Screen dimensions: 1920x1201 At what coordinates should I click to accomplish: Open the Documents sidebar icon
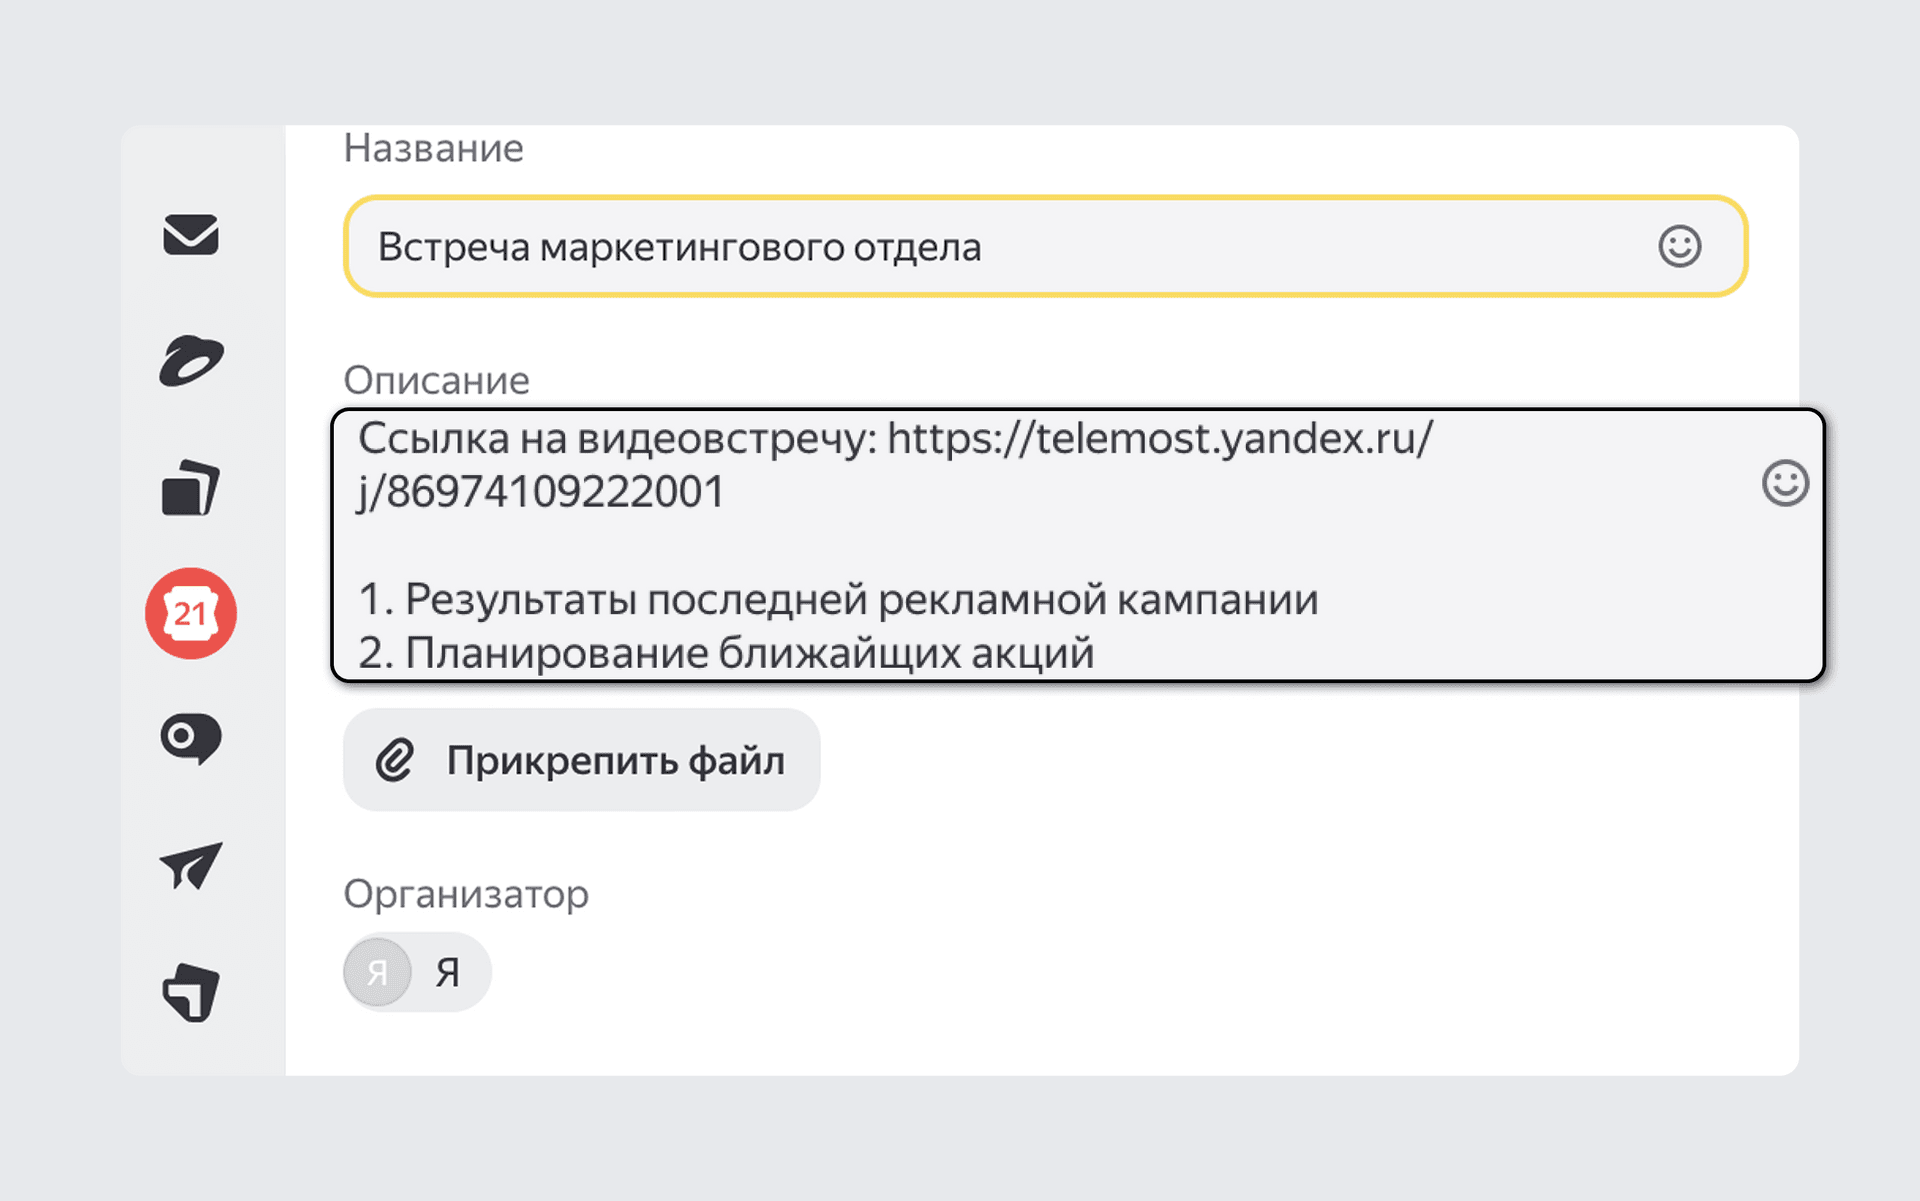click(x=191, y=489)
